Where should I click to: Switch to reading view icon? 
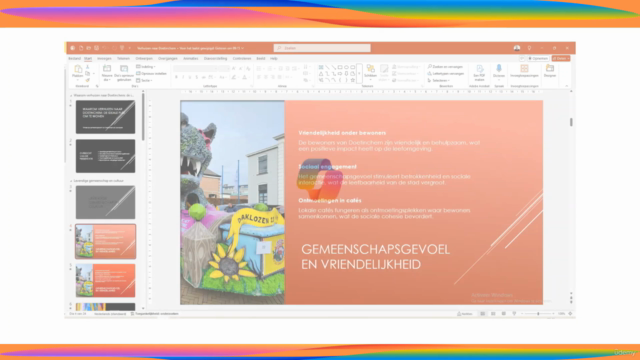point(504,314)
